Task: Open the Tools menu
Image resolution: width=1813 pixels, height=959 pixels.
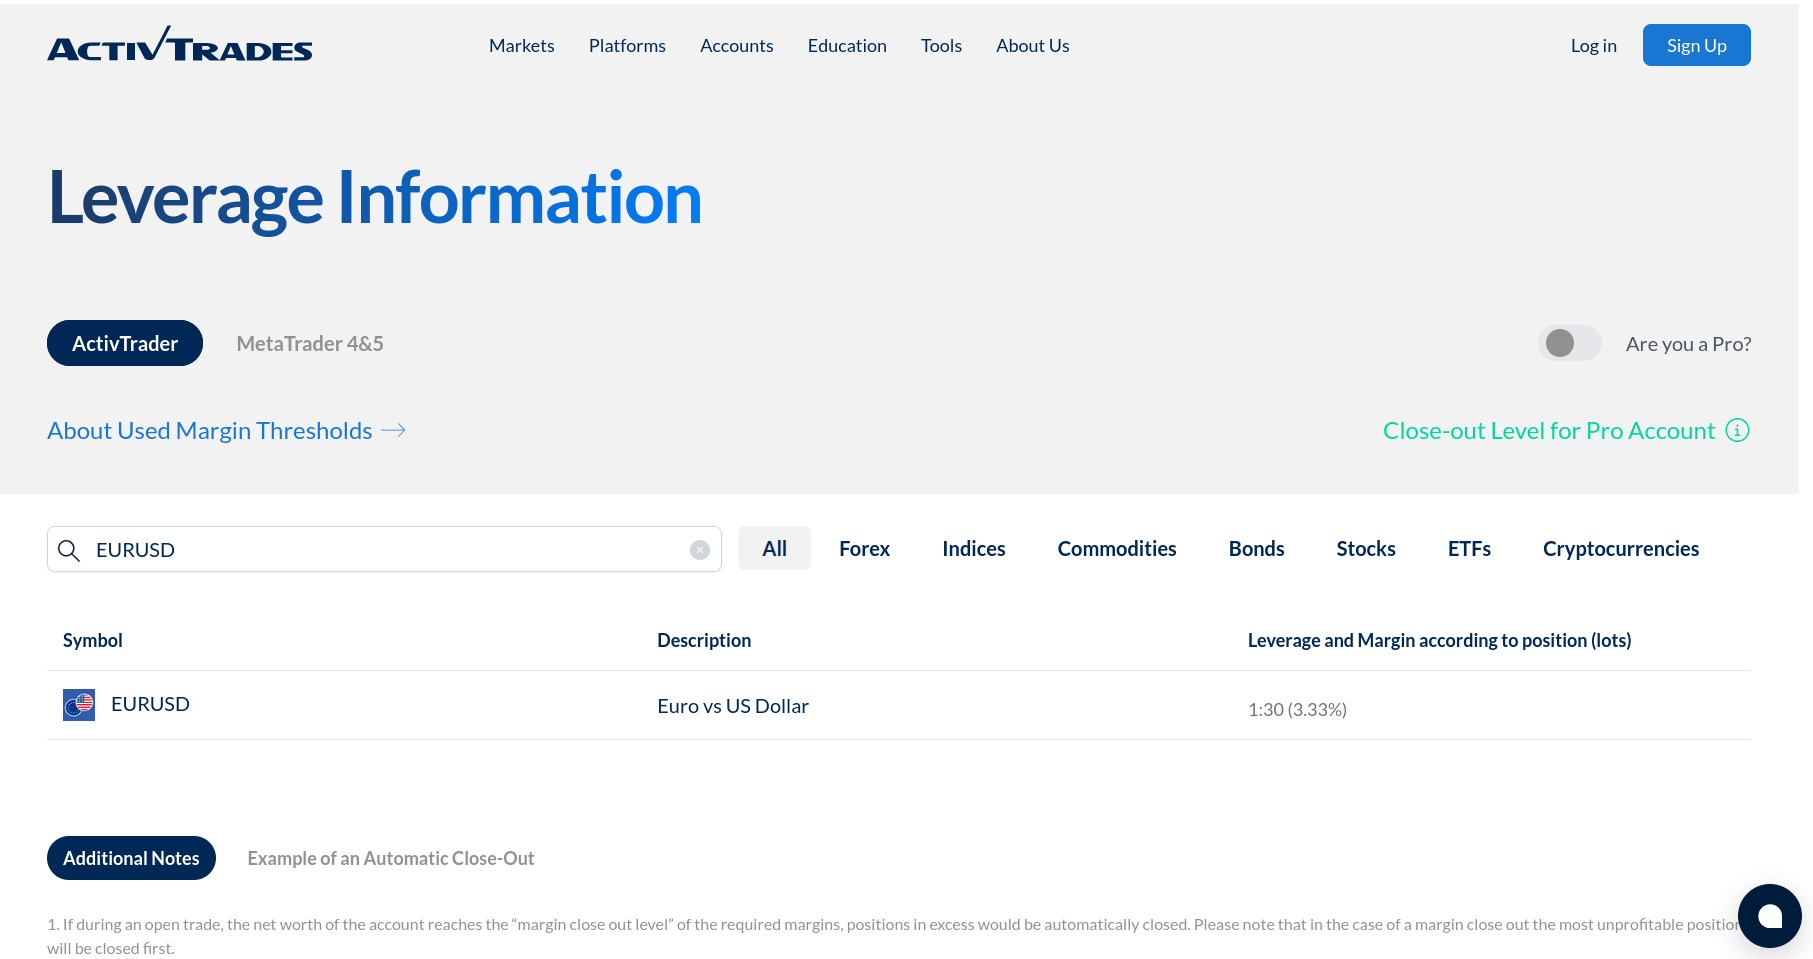Action: [941, 46]
